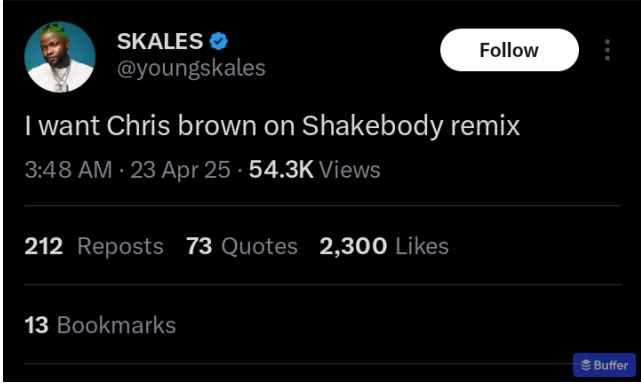The width and height of the screenshot is (641, 388).
Task: Open the SKALES display name
Action: point(160,41)
